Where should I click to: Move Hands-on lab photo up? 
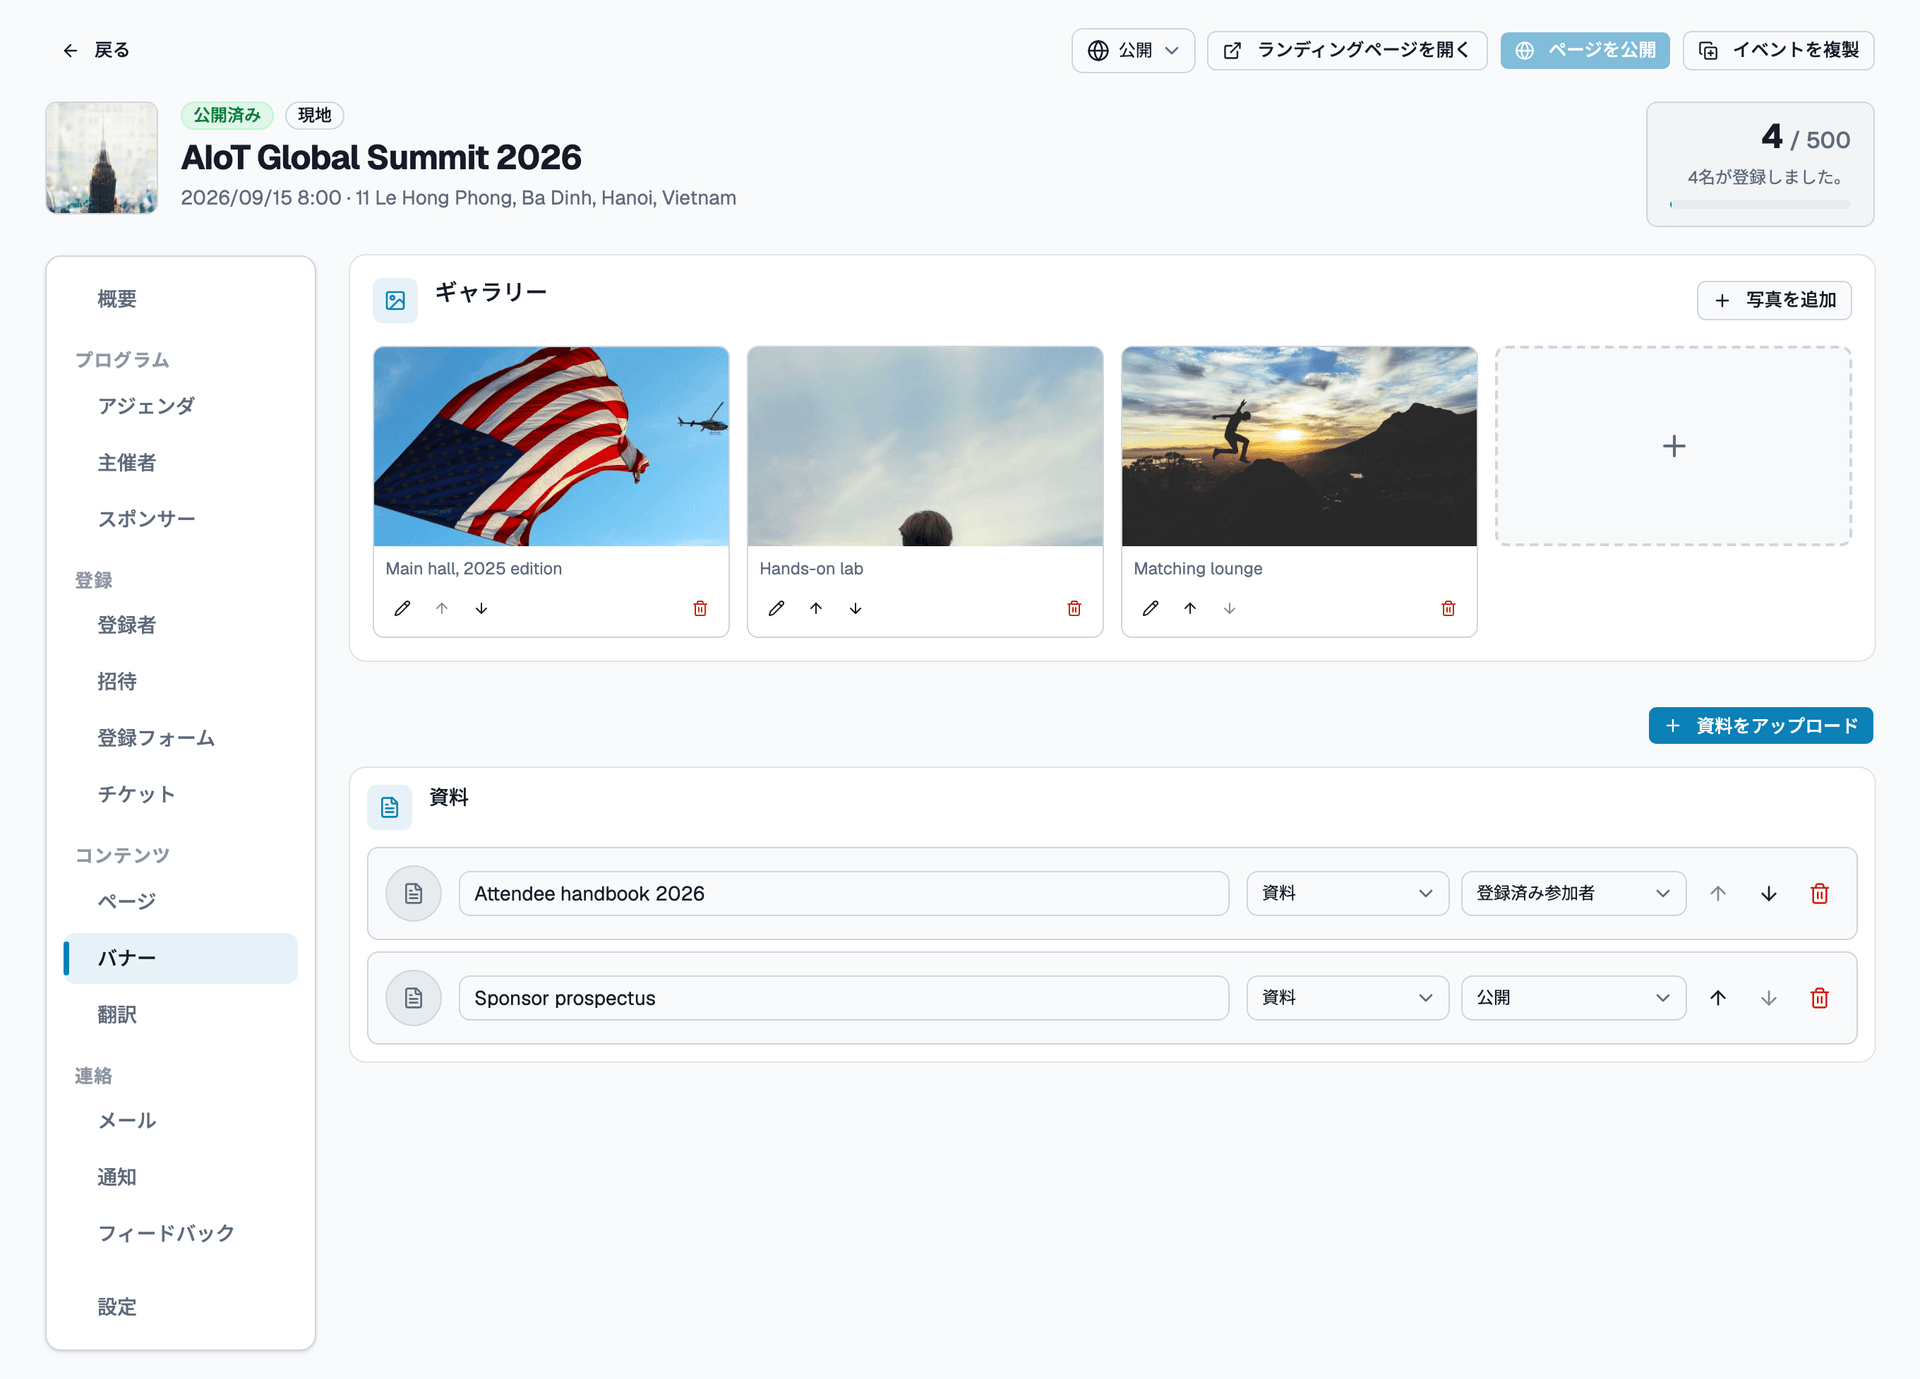tap(816, 608)
